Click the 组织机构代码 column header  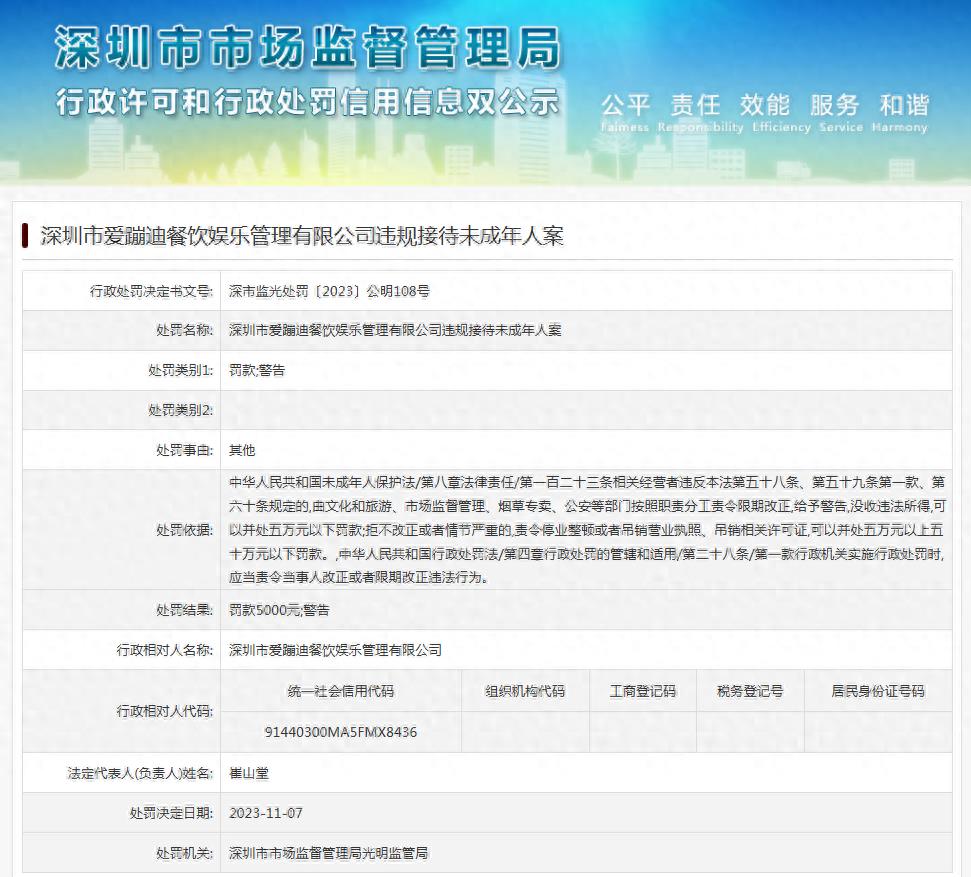click(x=525, y=691)
